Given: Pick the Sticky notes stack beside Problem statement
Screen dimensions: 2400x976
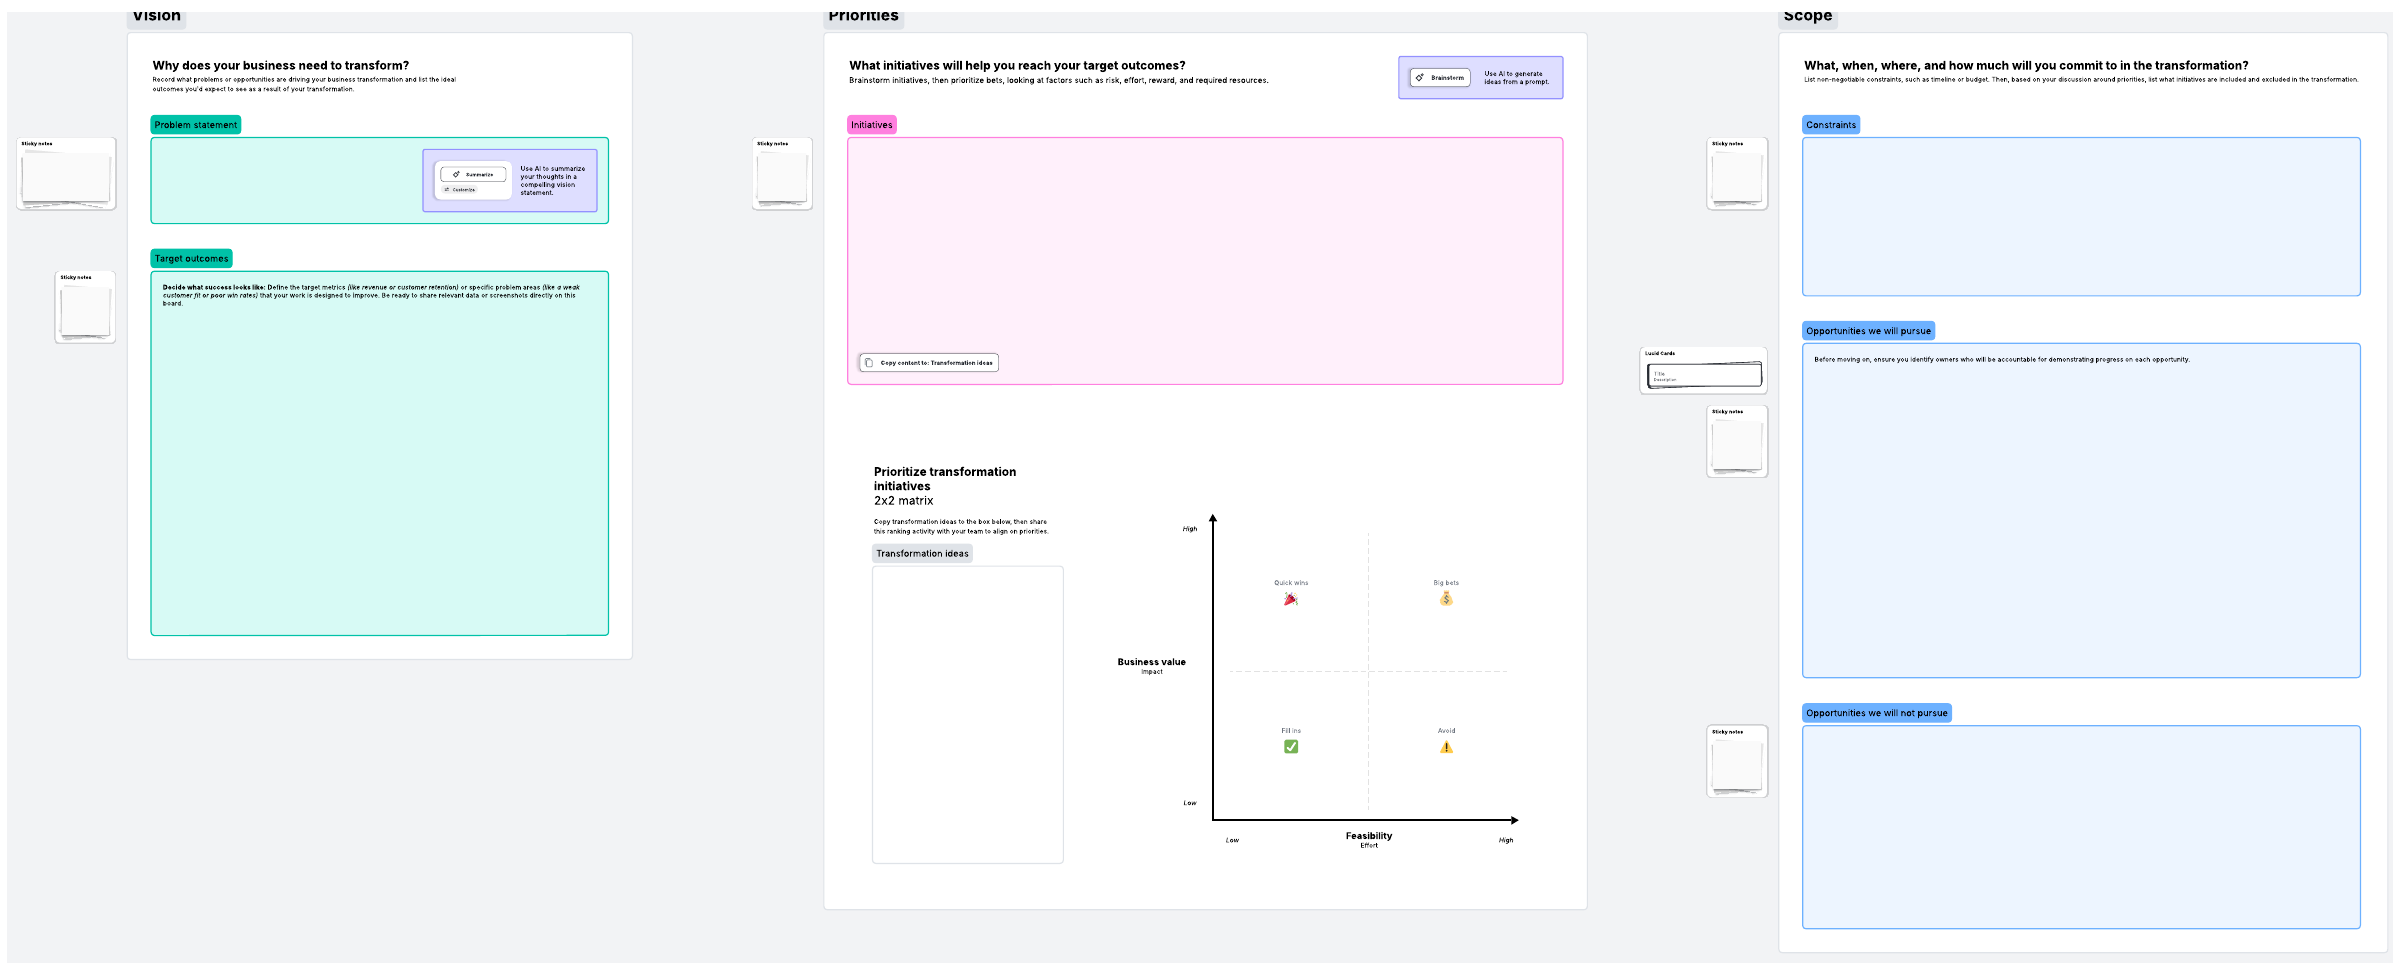Looking at the screenshot, I should tap(66, 176).
